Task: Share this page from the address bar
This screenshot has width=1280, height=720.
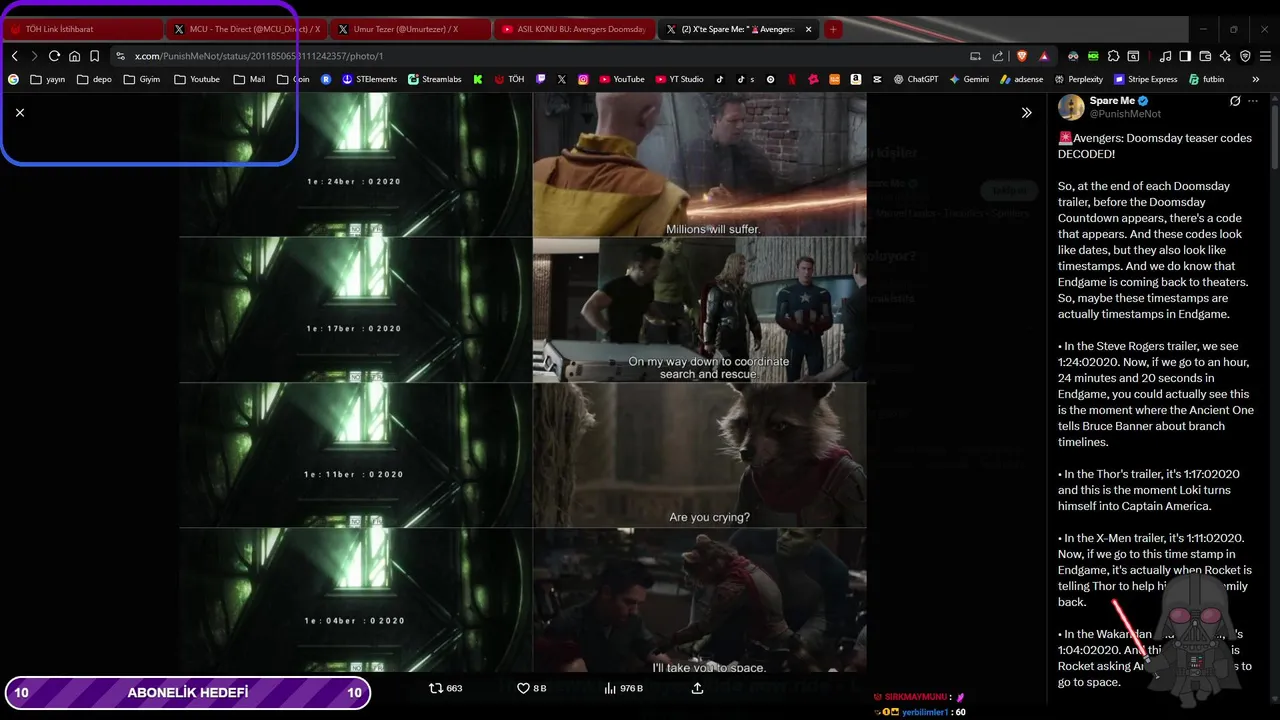Action: 998,56
